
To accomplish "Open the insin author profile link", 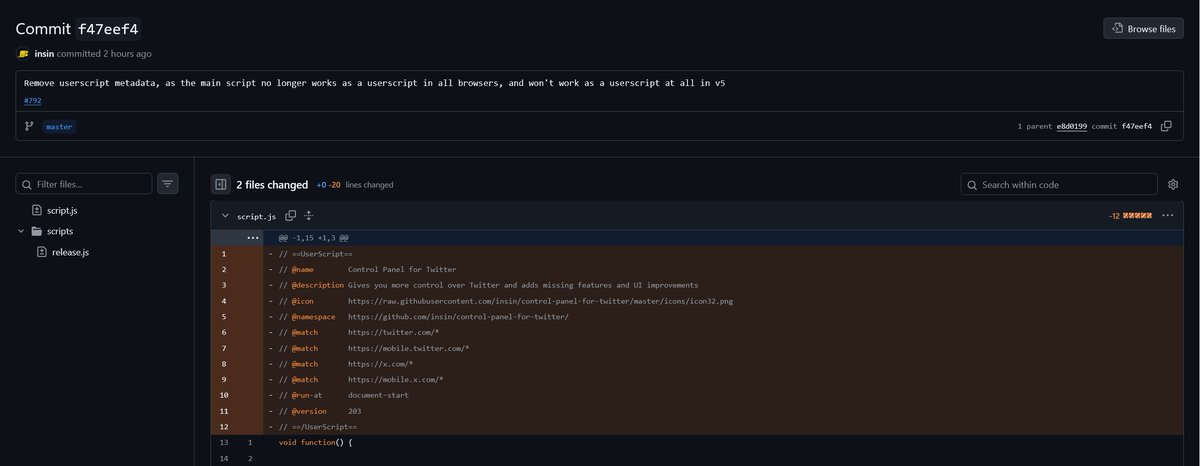I will [44, 53].
